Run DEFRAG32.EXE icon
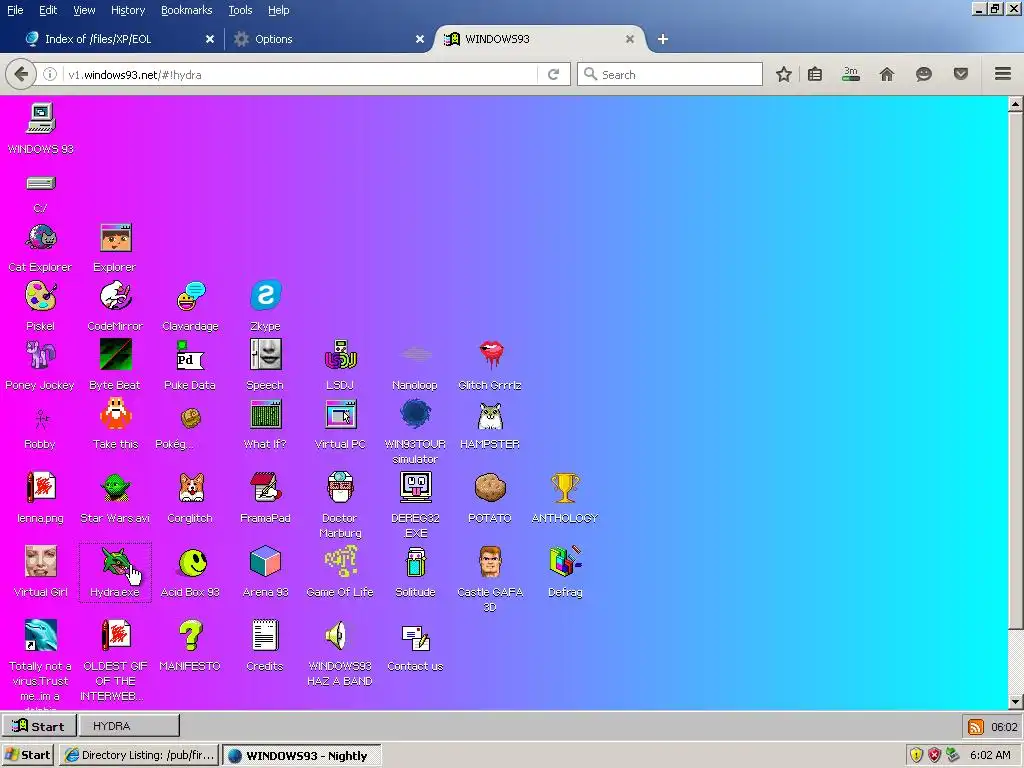This screenshot has width=1024, height=768. click(415, 487)
